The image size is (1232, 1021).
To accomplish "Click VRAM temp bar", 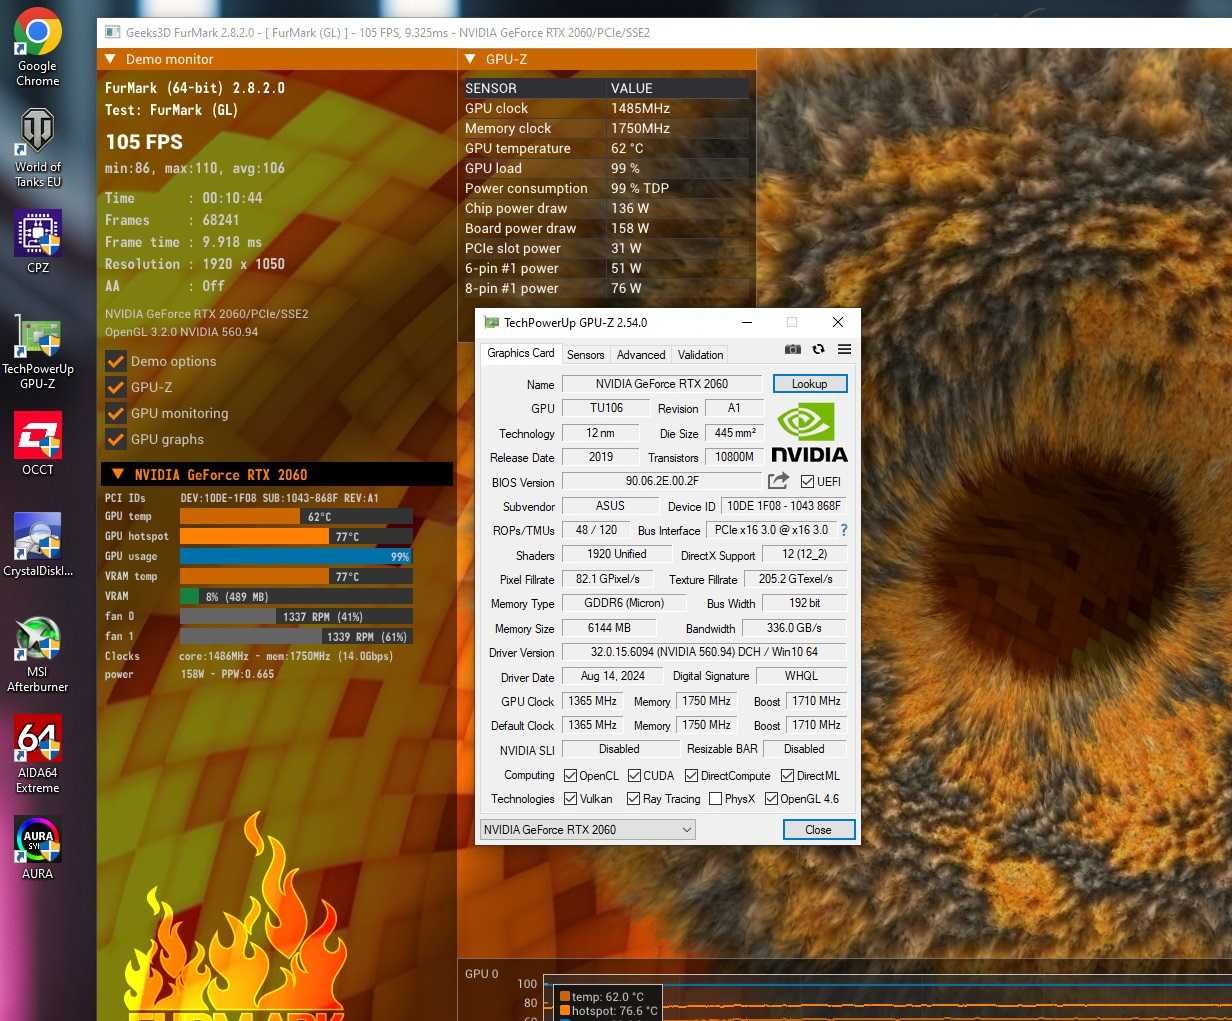I will pyautogui.click(x=296, y=576).
